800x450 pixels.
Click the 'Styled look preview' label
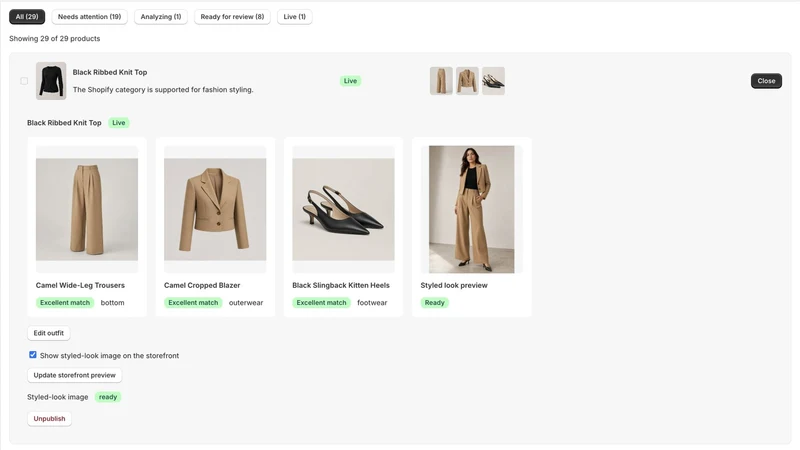(x=454, y=285)
